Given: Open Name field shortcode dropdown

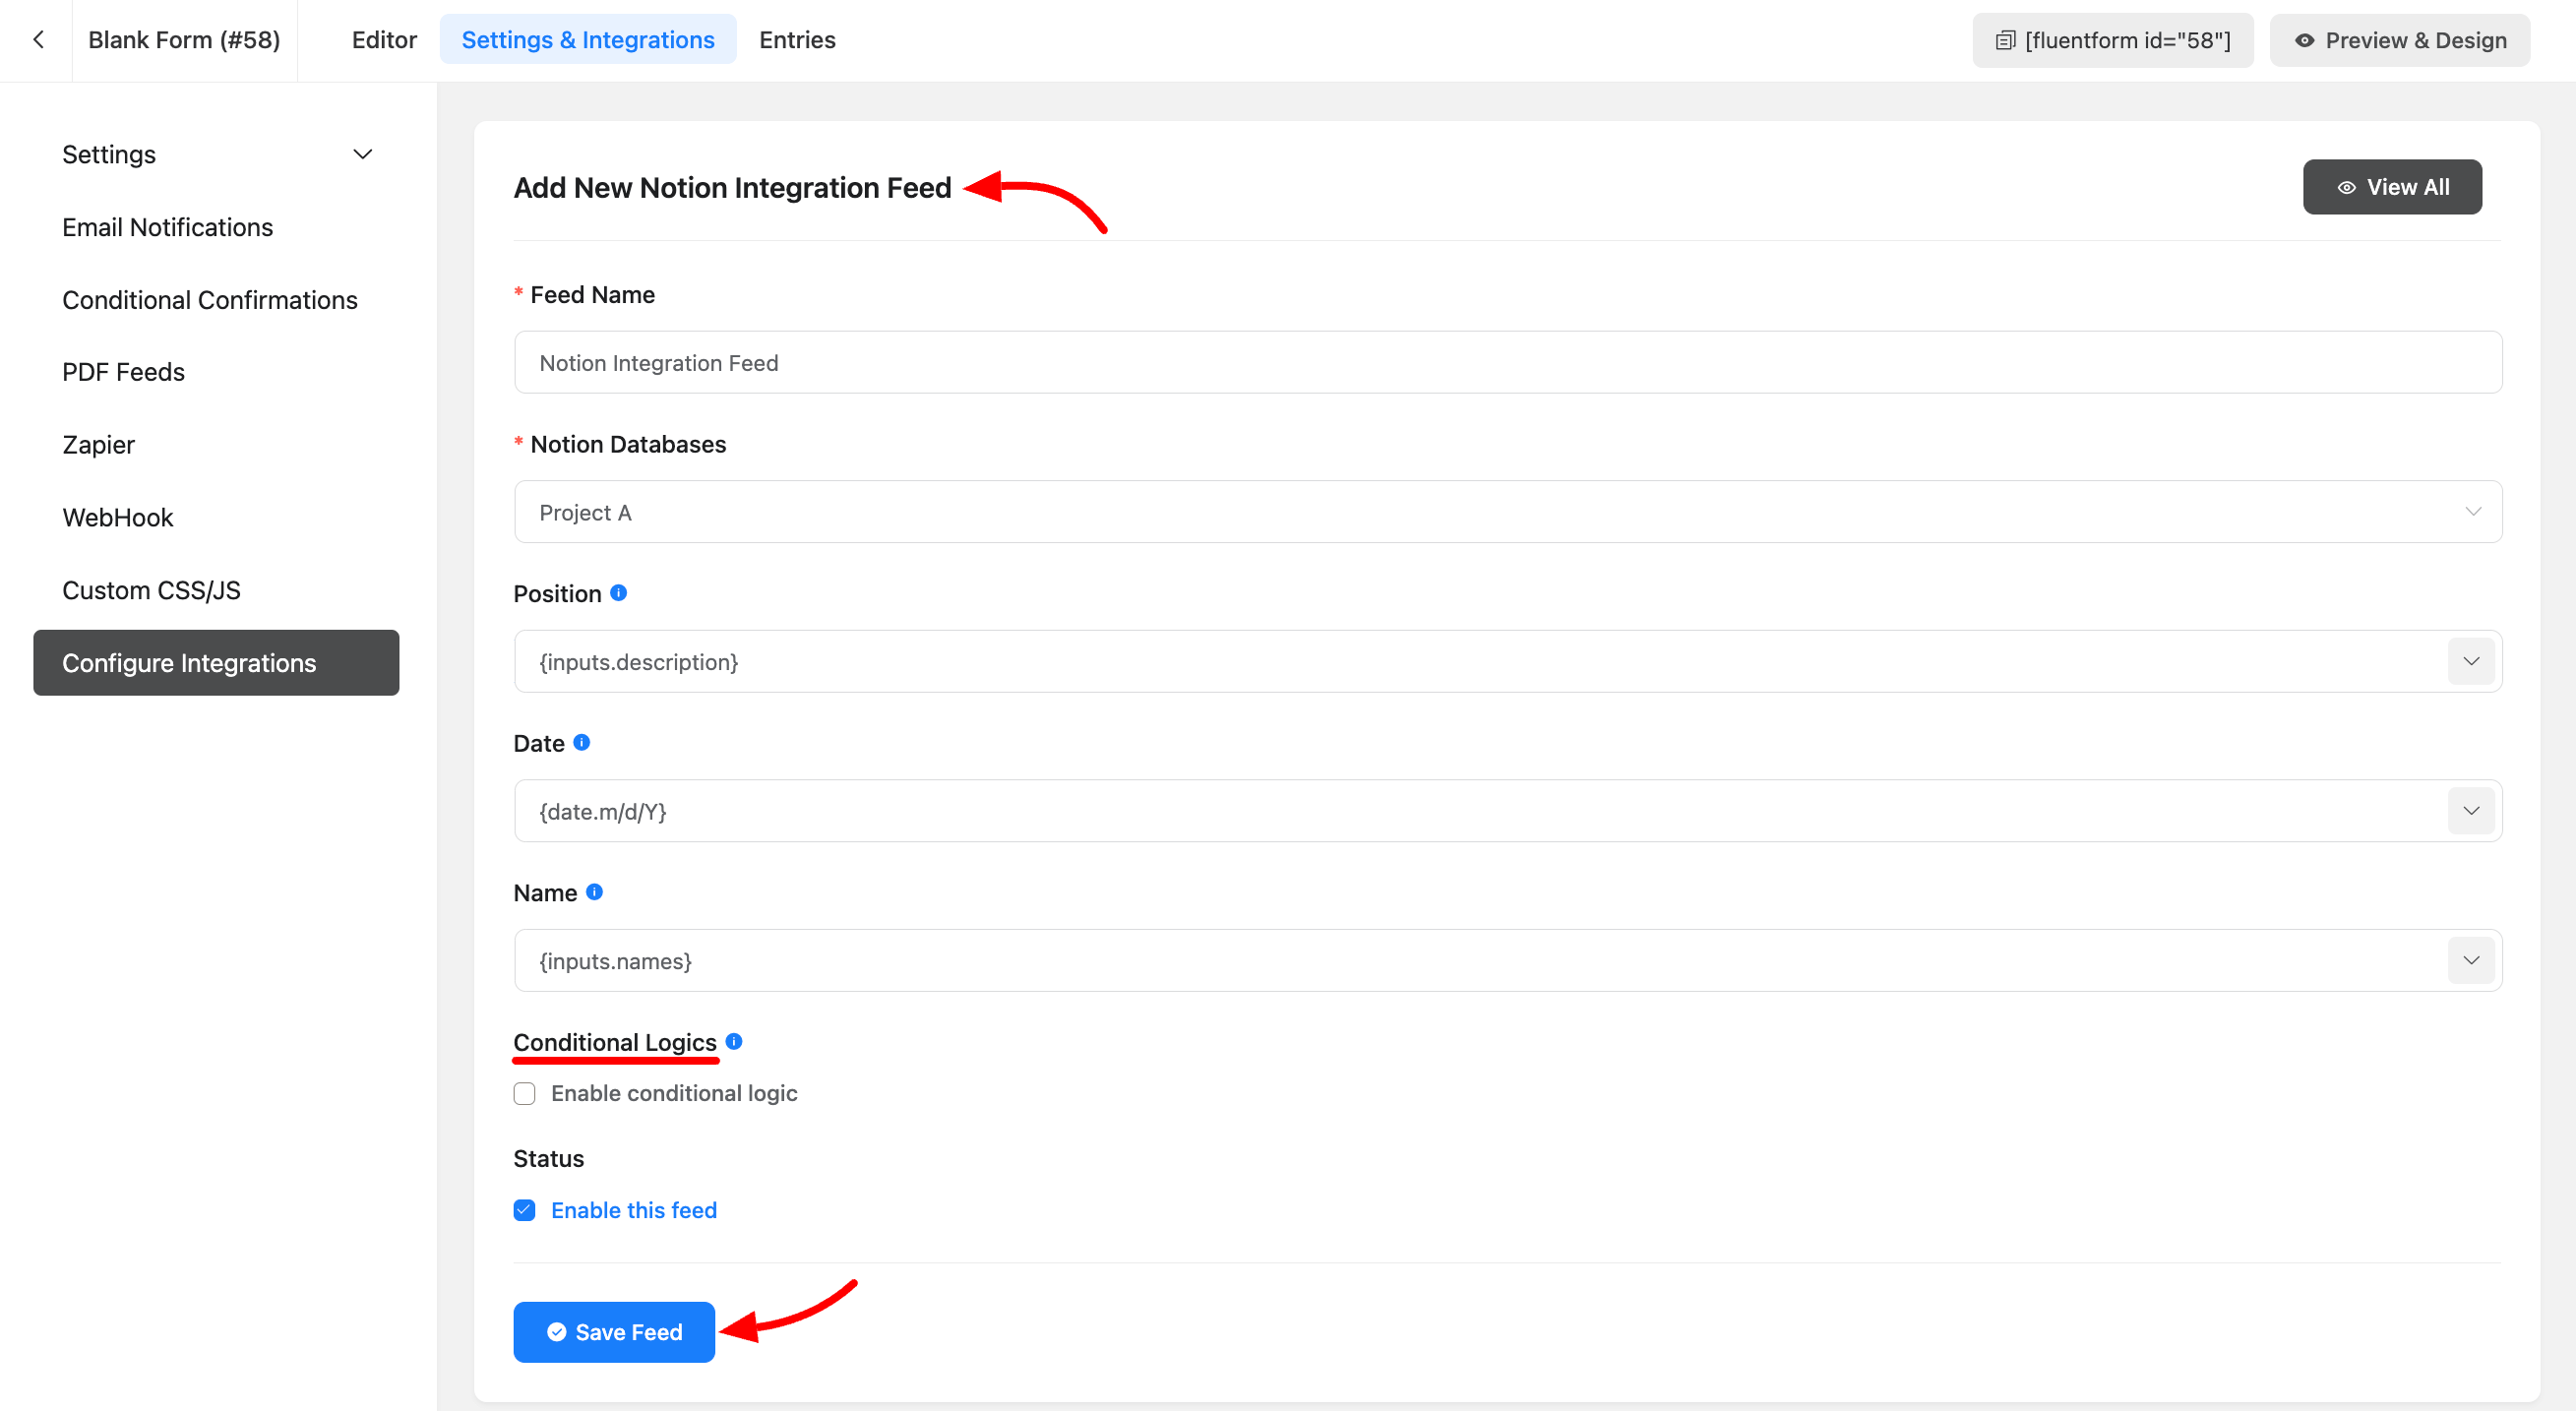Looking at the screenshot, I should 2470,960.
